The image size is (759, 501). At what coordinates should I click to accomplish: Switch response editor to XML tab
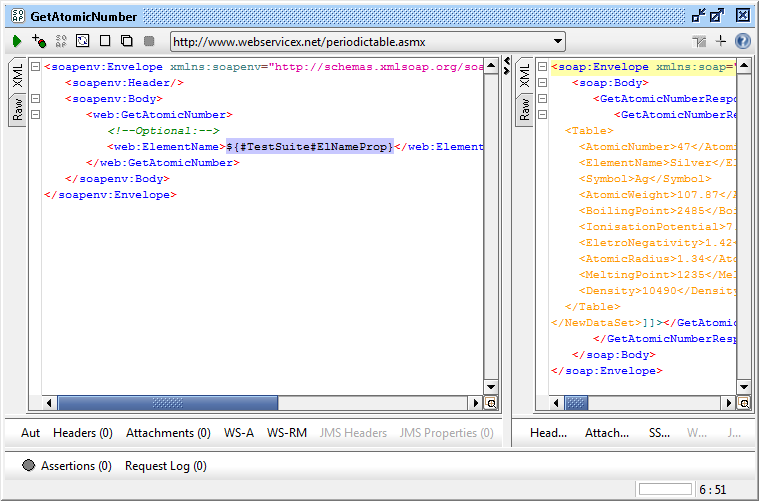click(x=525, y=76)
